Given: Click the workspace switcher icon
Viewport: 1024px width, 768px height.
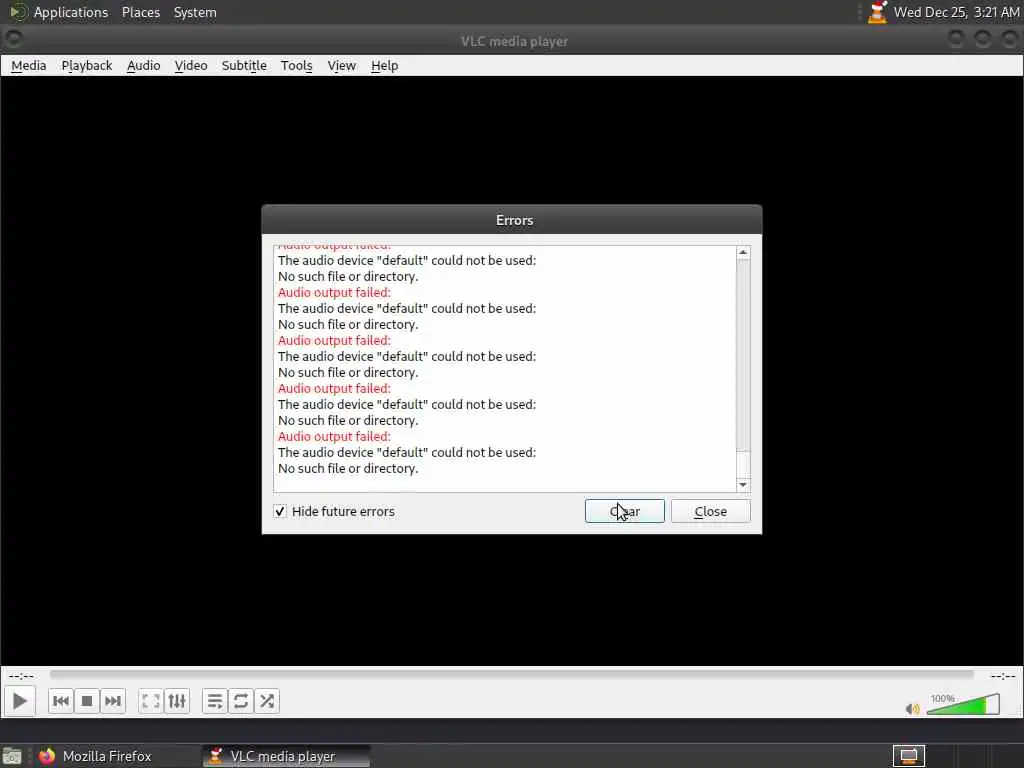Looking at the screenshot, I should [x=908, y=756].
